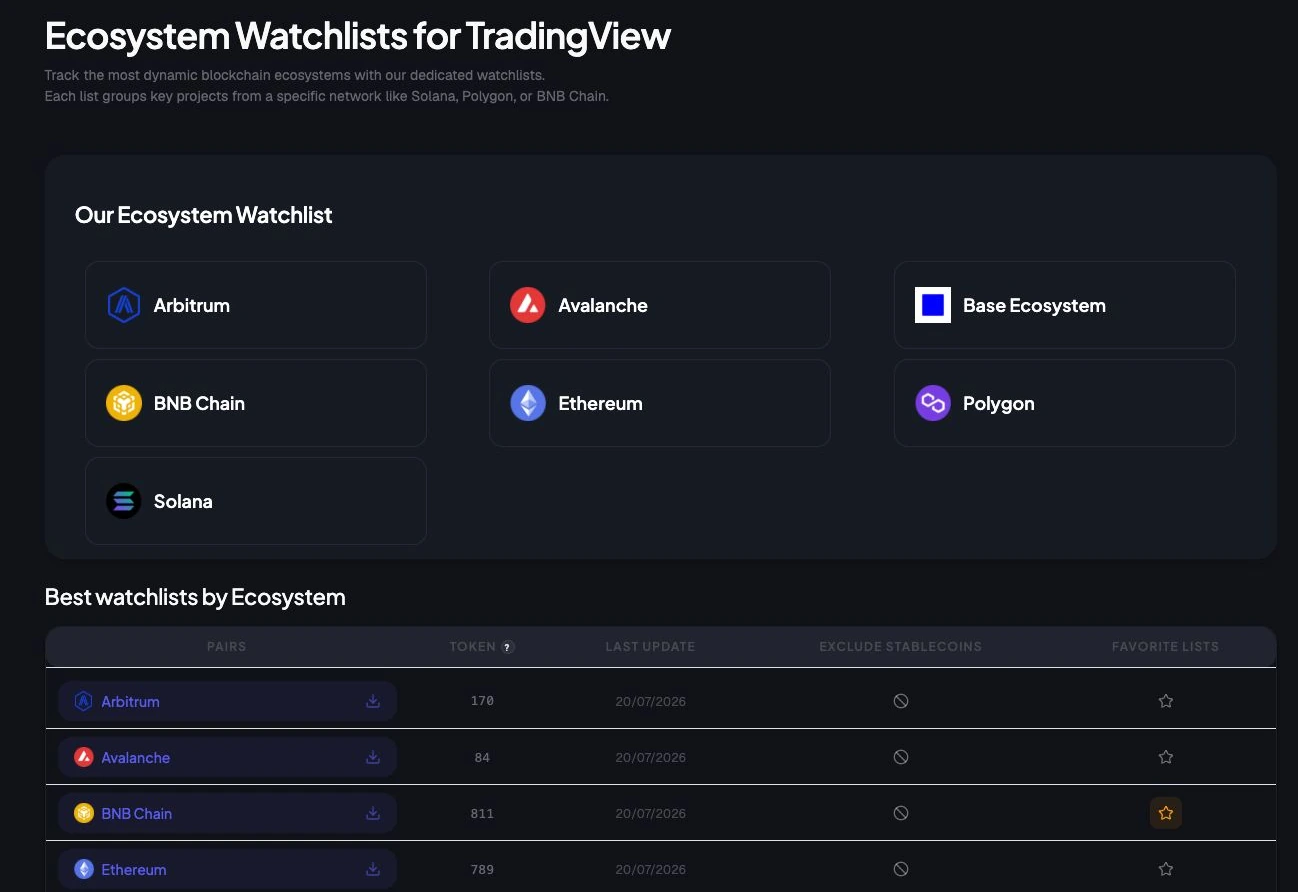Favorite the Arbitrum list with star

pos(1166,701)
